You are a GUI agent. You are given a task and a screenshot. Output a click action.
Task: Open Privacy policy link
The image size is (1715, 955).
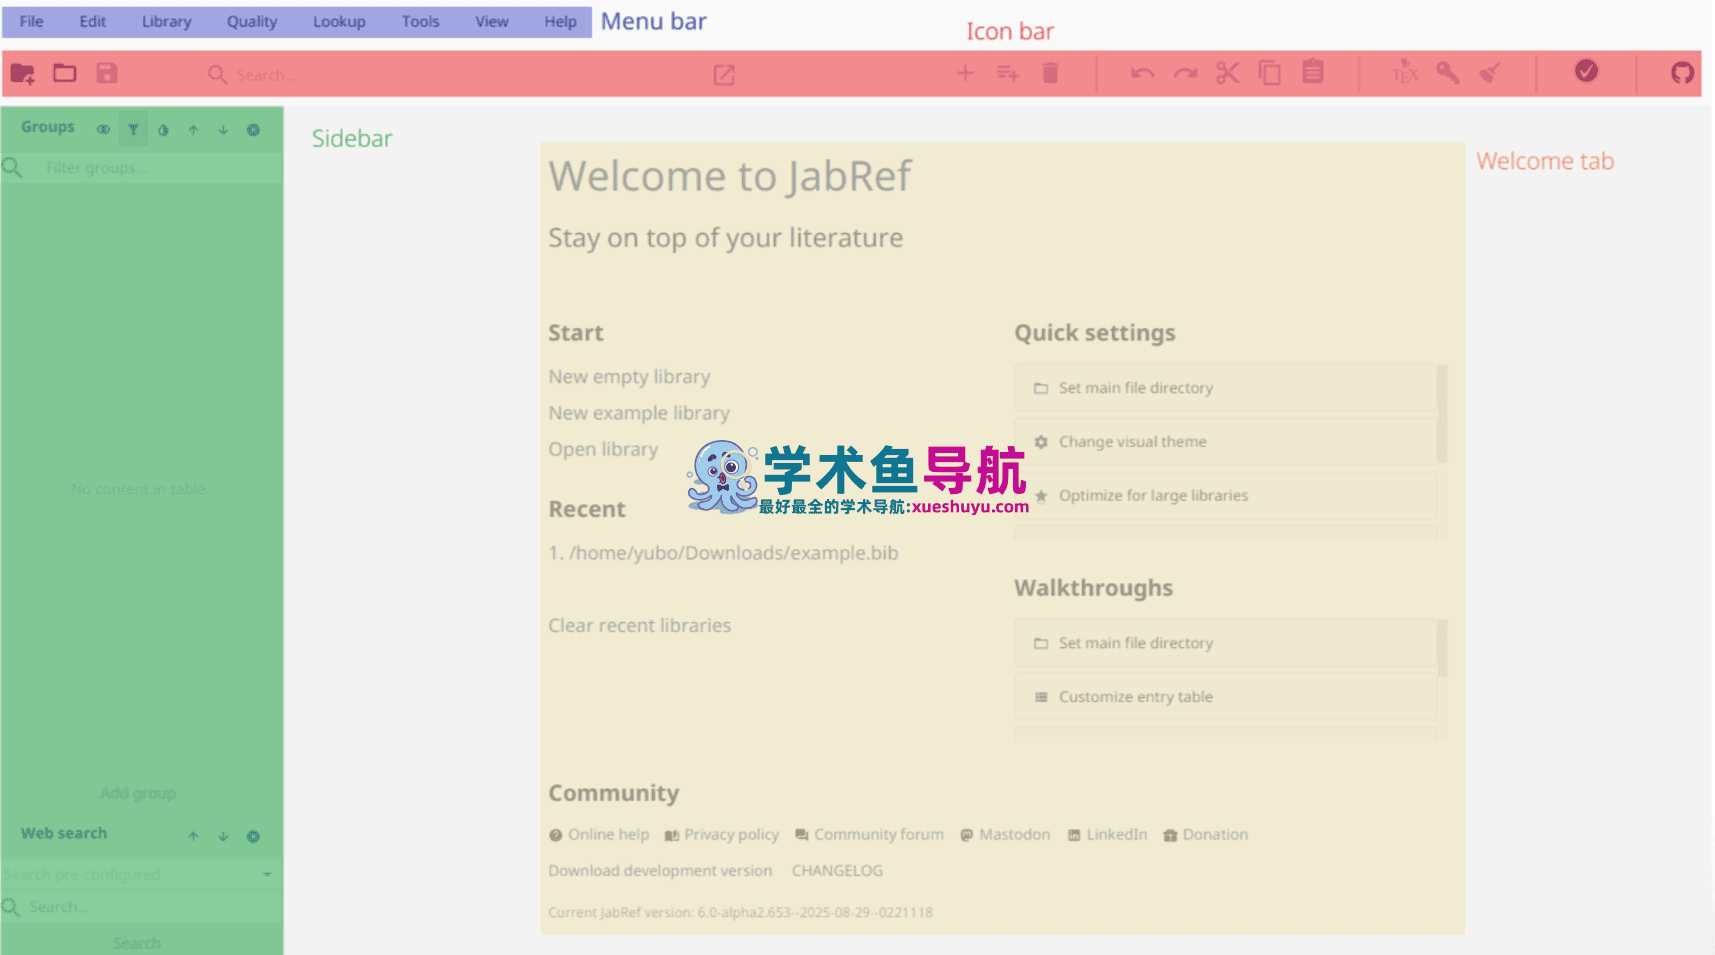tap(722, 835)
